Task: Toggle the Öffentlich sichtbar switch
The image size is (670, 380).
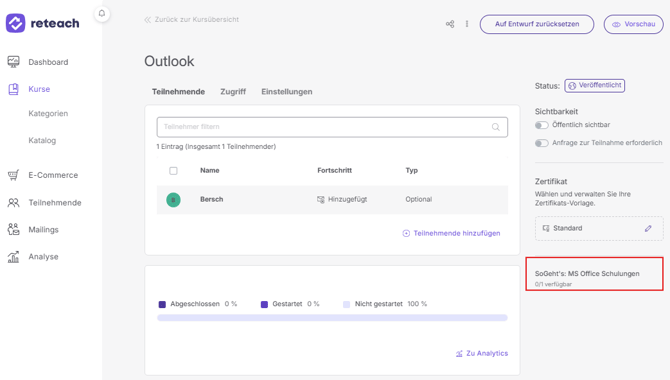Action: coord(541,125)
